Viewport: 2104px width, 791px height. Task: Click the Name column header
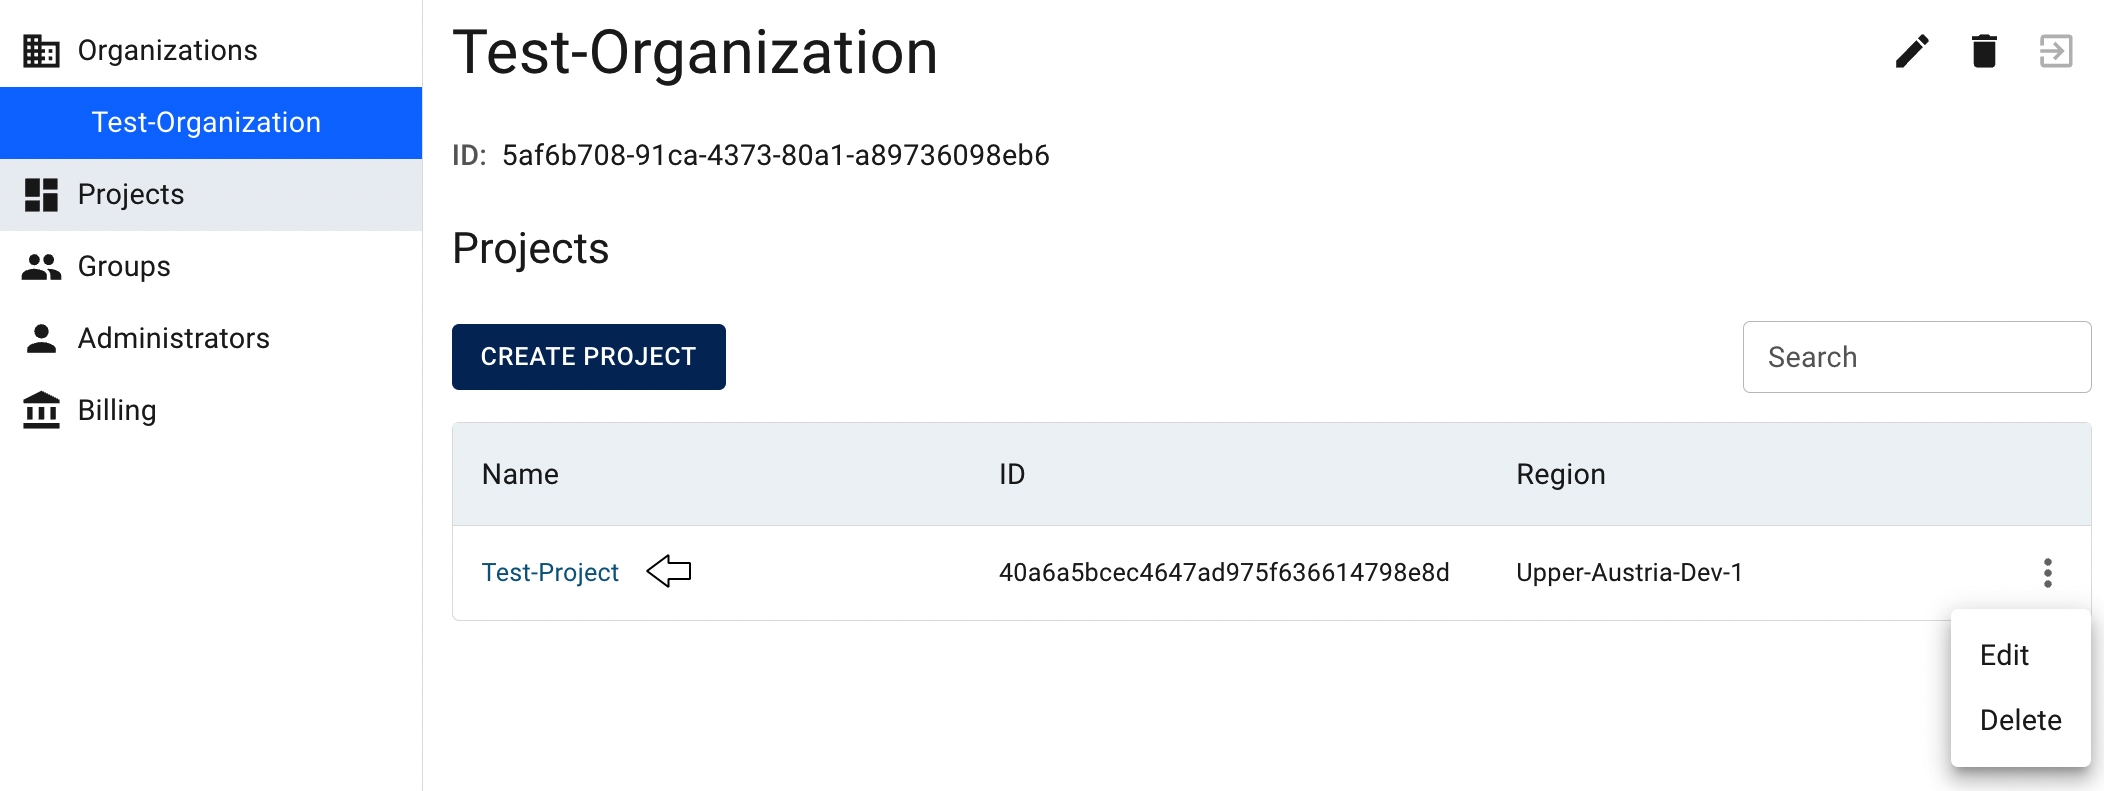(x=520, y=474)
